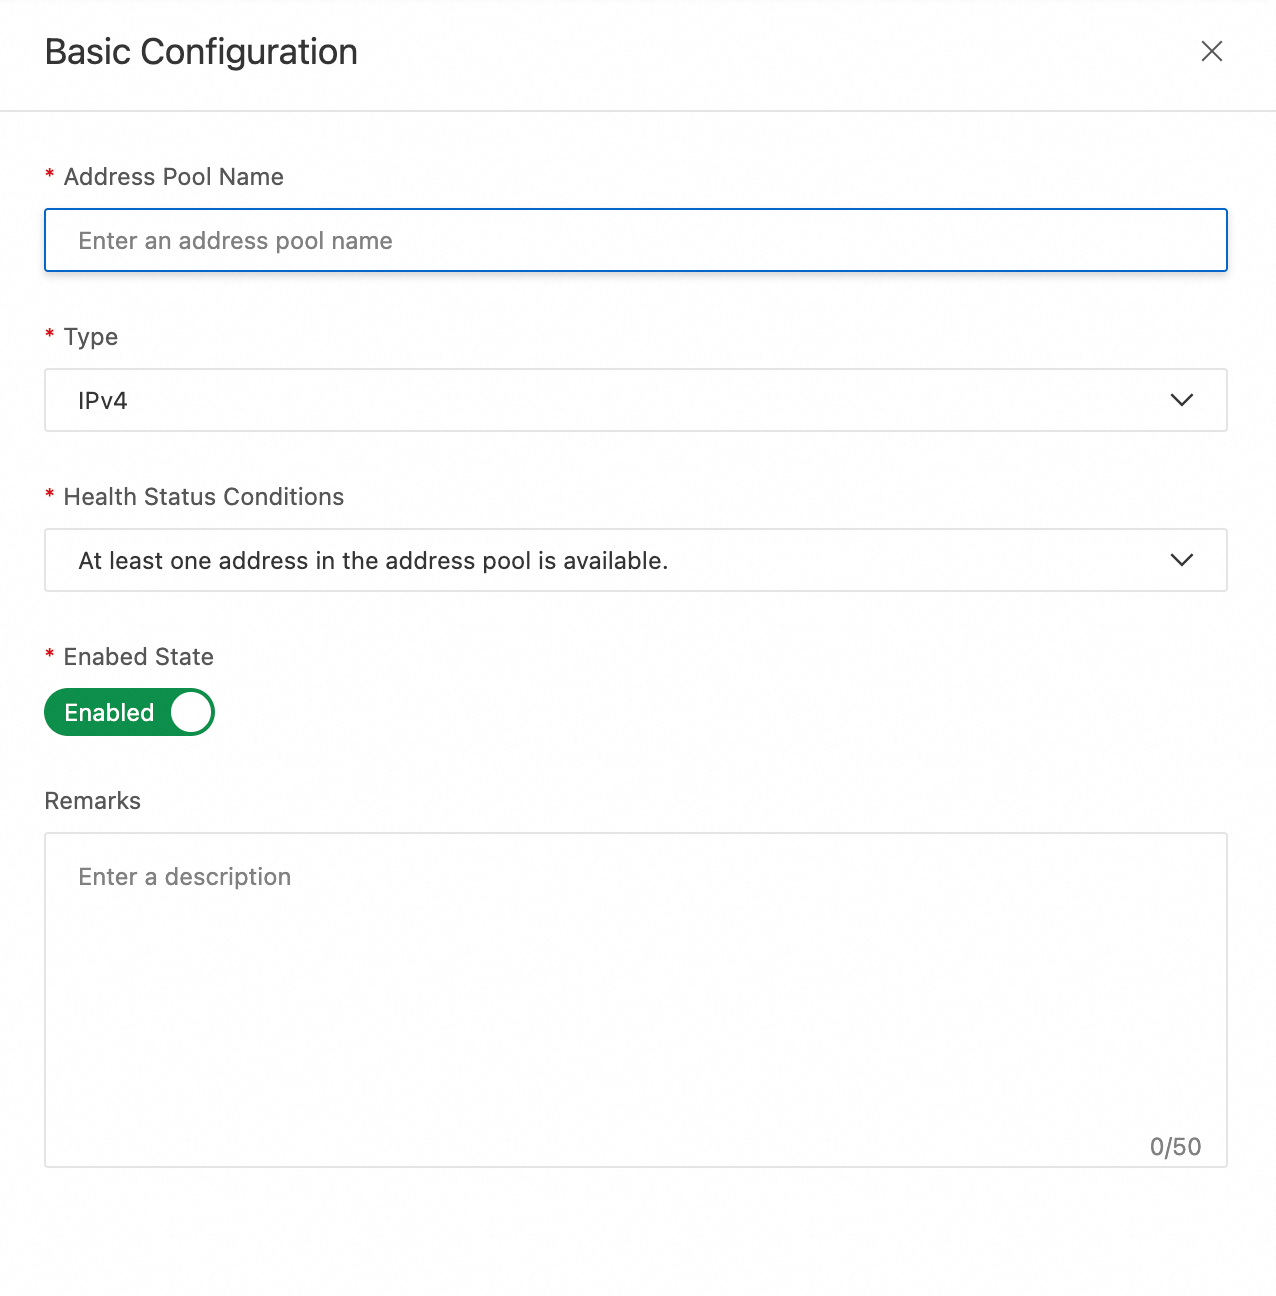Click the 'Enabed State' label
The image size is (1276, 1296).
tap(138, 657)
